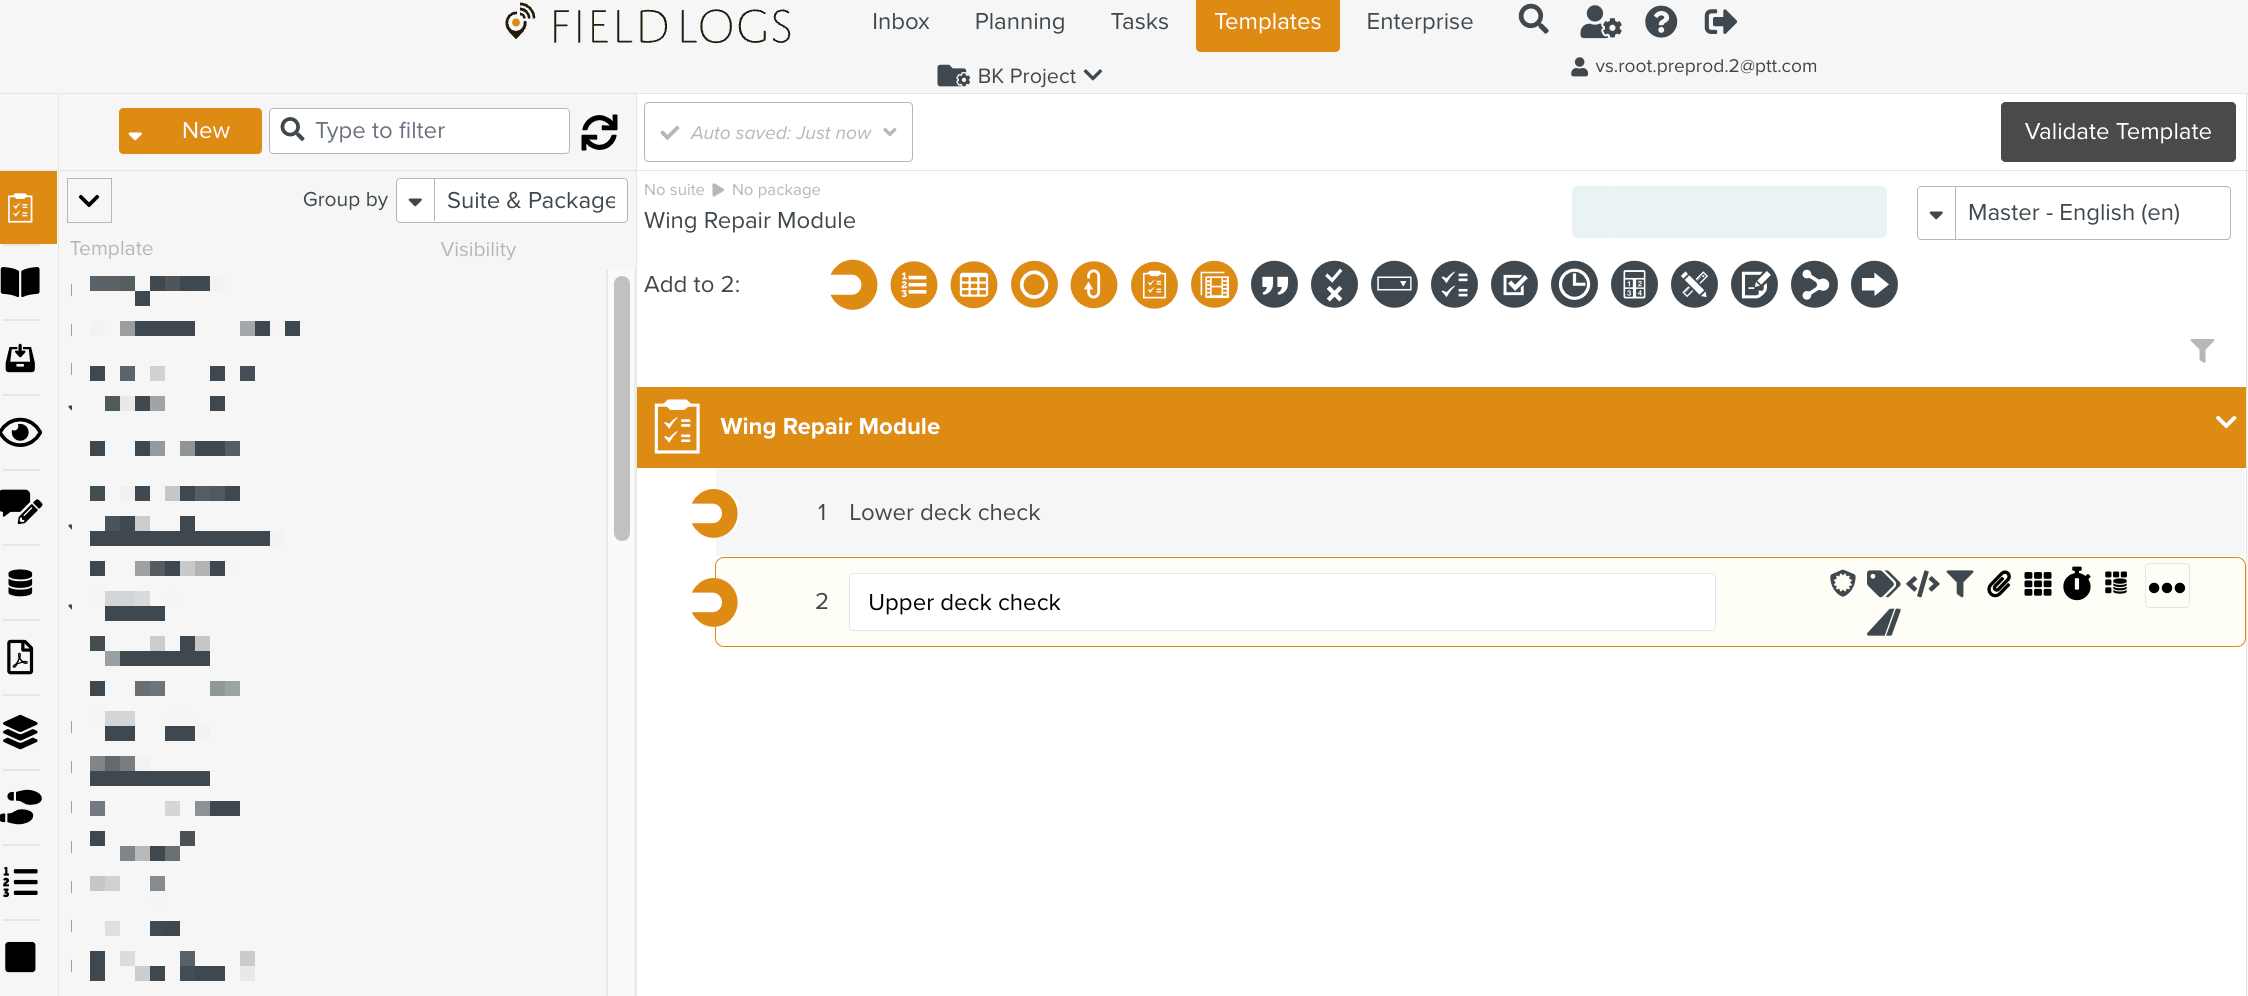The height and width of the screenshot is (996, 2248).
Task: Click the Validate Template button
Action: [2117, 132]
